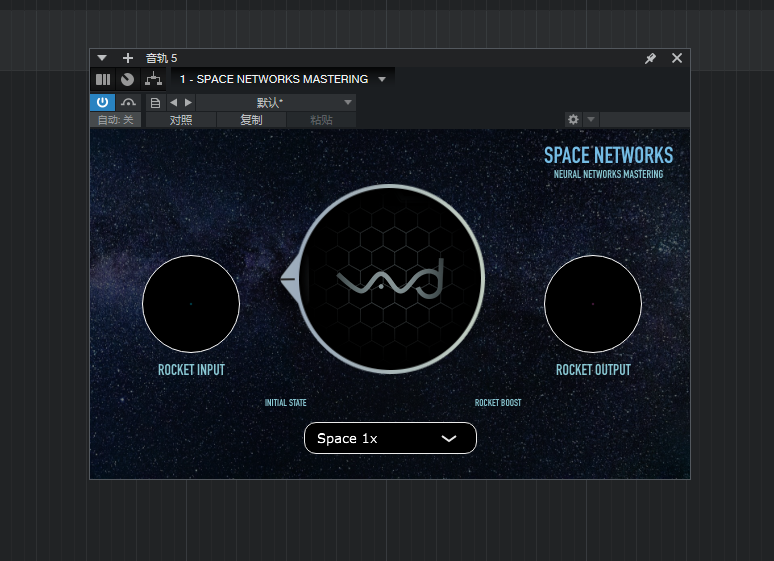This screenshot has width=774, height=561.
Task: Click the central wavdsp main dial
Action: [390, 279]
